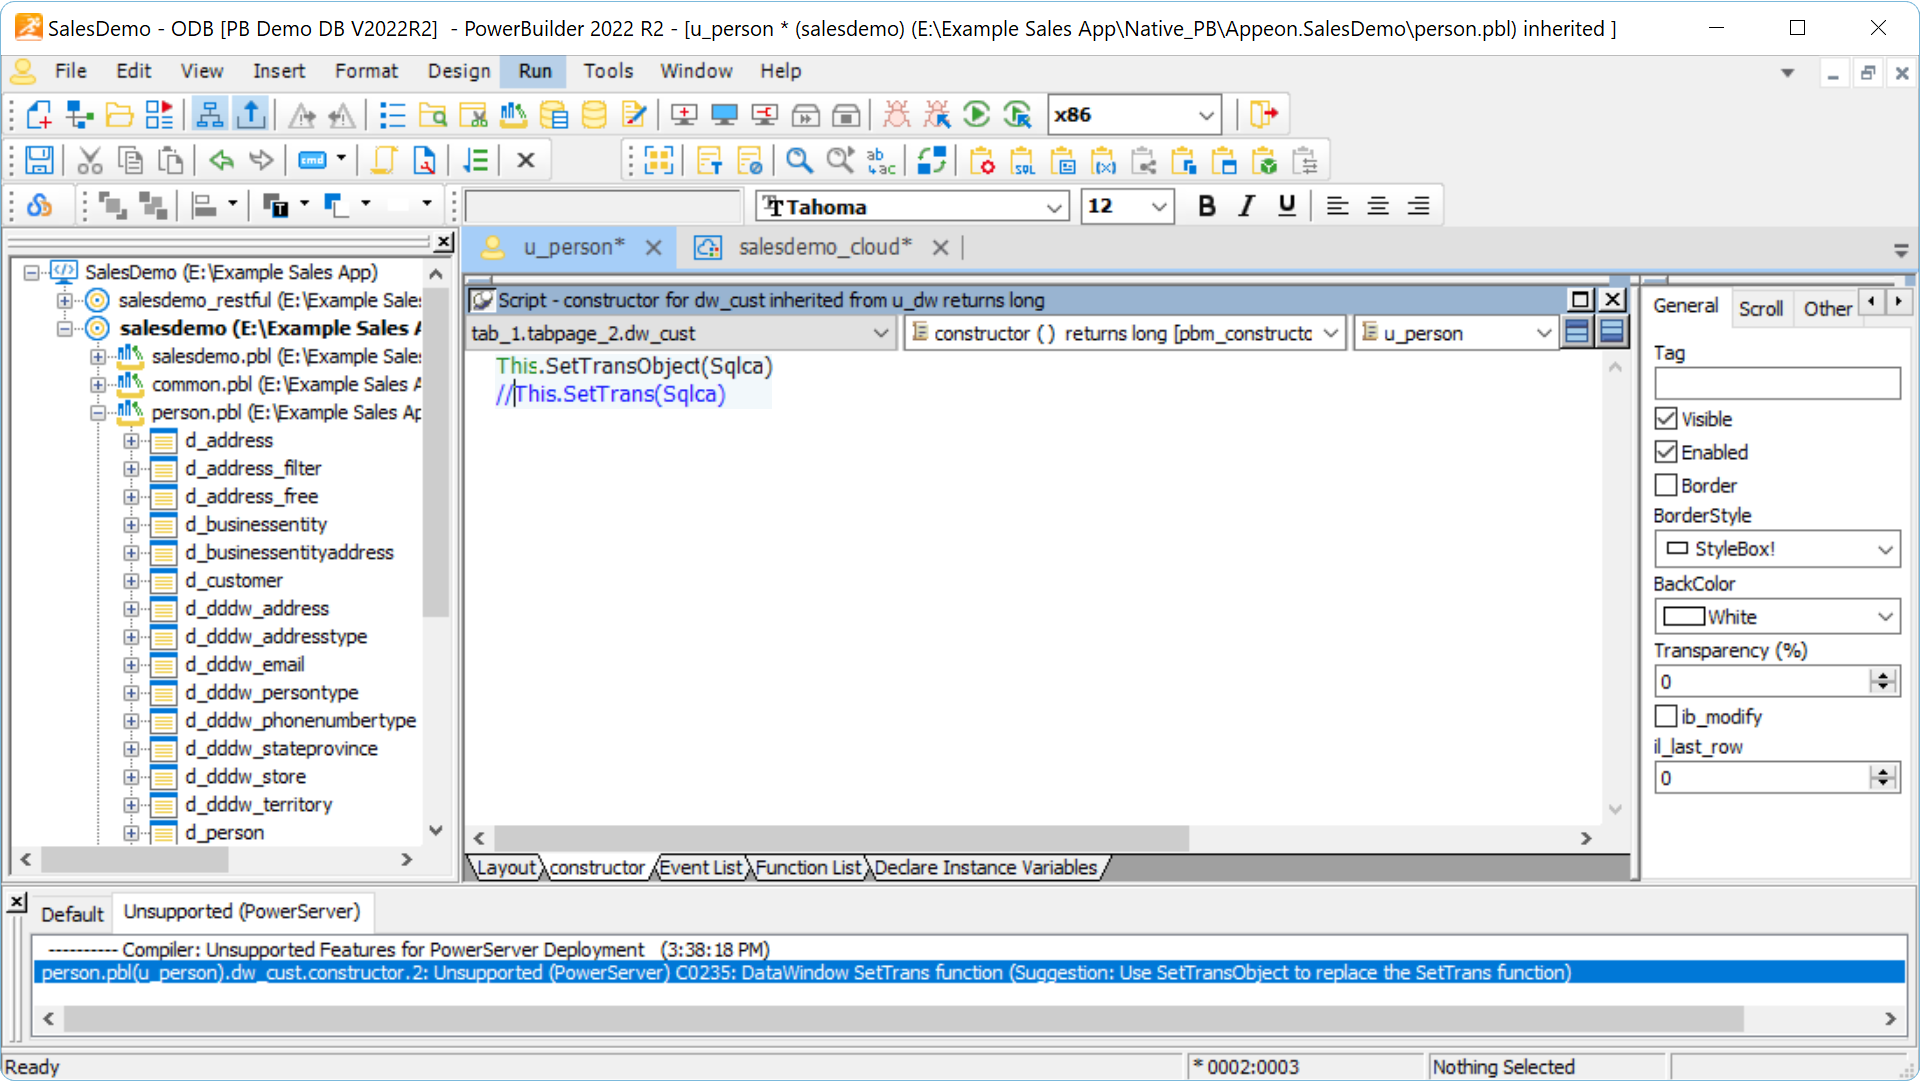This screenshot has height=1081, width=1920.
Task: Switch to the salesdemo_cloud* tab
Action: [824, 247]
